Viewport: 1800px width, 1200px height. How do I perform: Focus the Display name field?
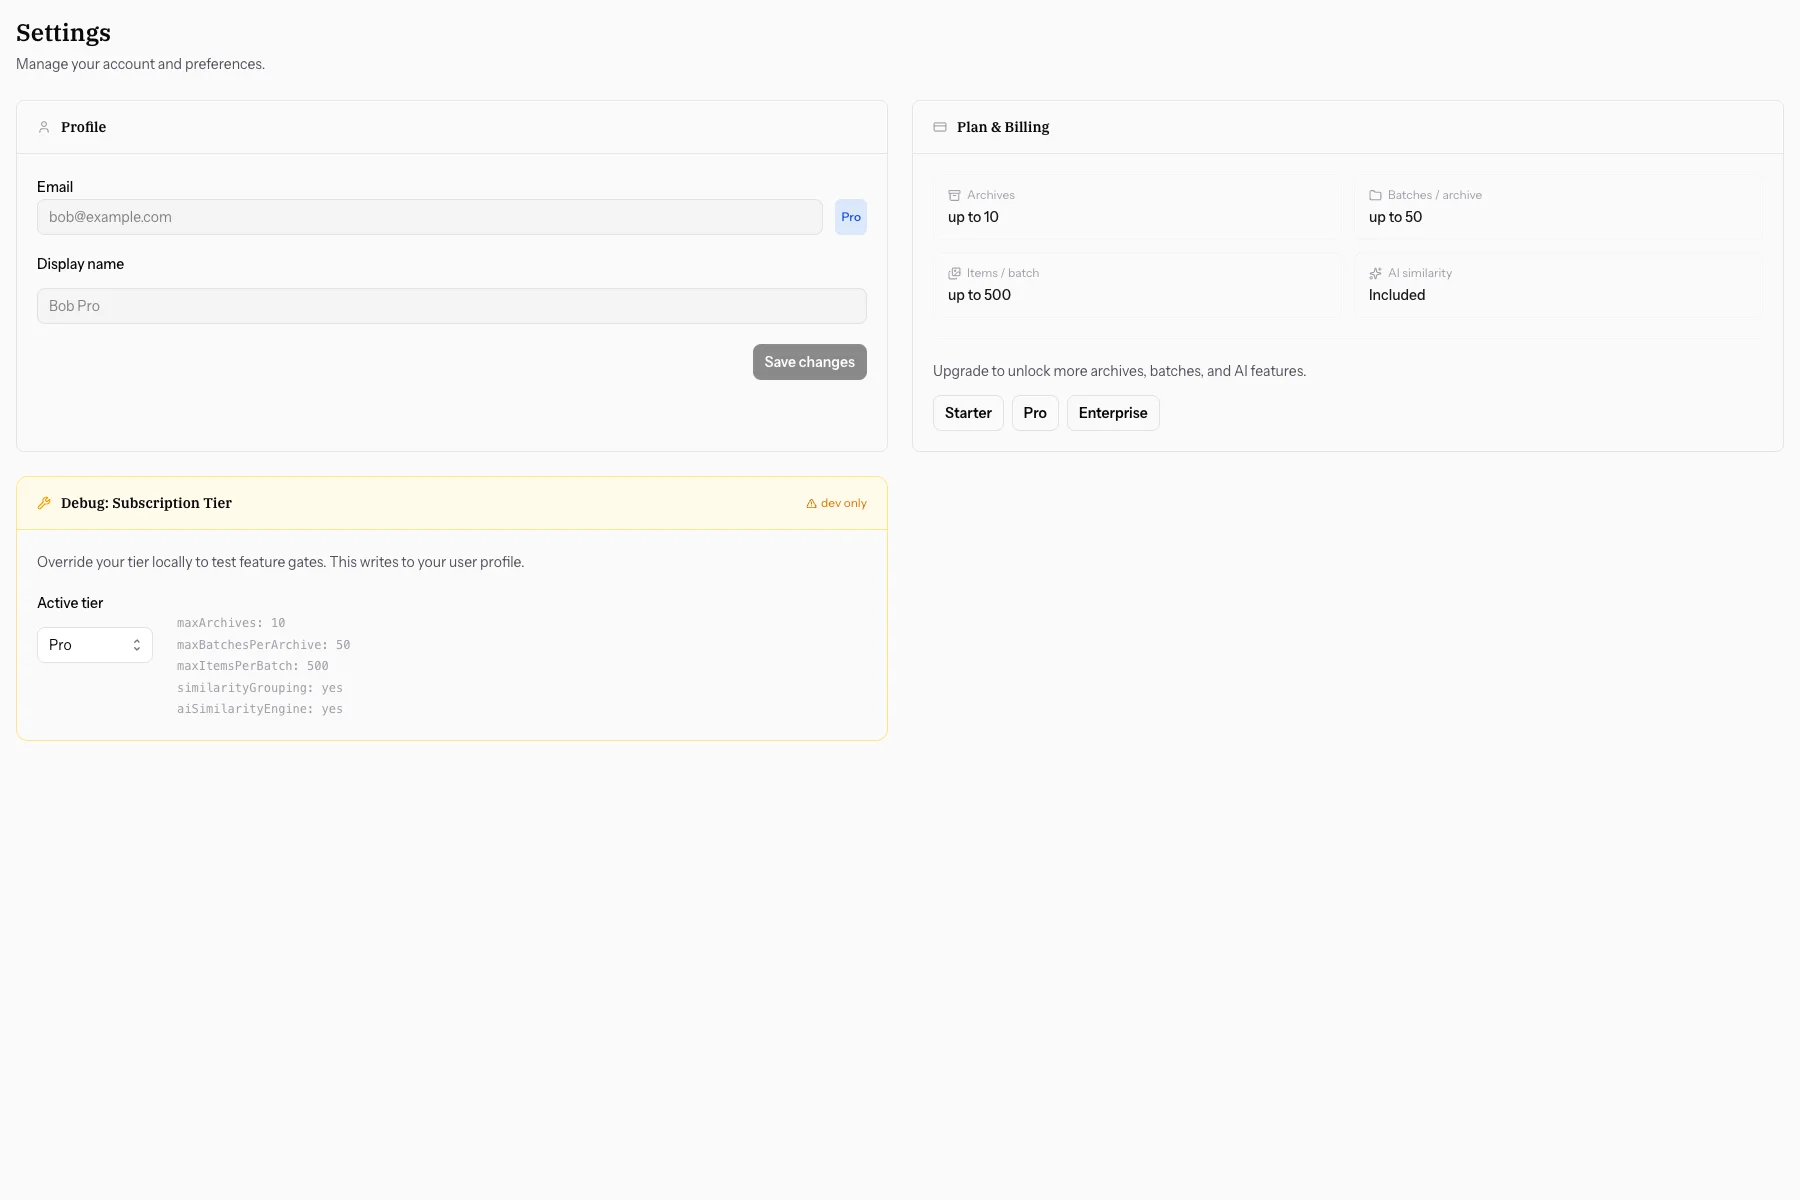coord(452,306)
